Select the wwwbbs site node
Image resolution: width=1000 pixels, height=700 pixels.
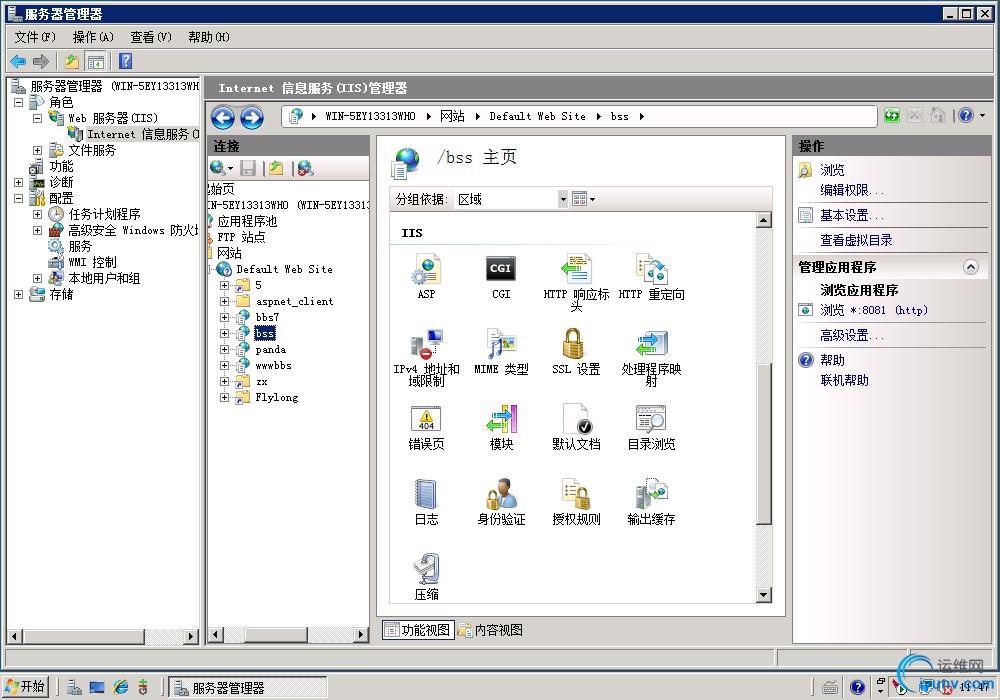pyautogui.click(x=274, y=366)
